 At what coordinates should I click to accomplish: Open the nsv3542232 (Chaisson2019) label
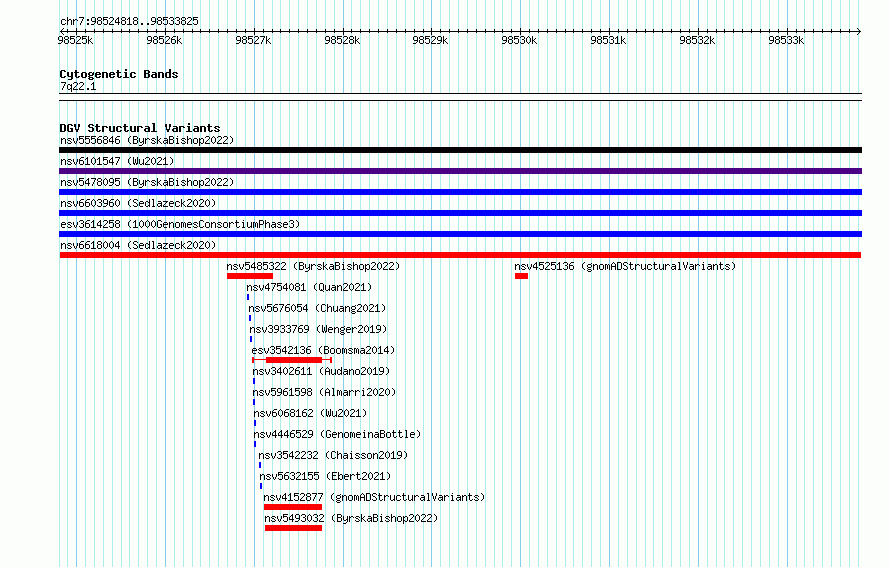click(333, 455)
